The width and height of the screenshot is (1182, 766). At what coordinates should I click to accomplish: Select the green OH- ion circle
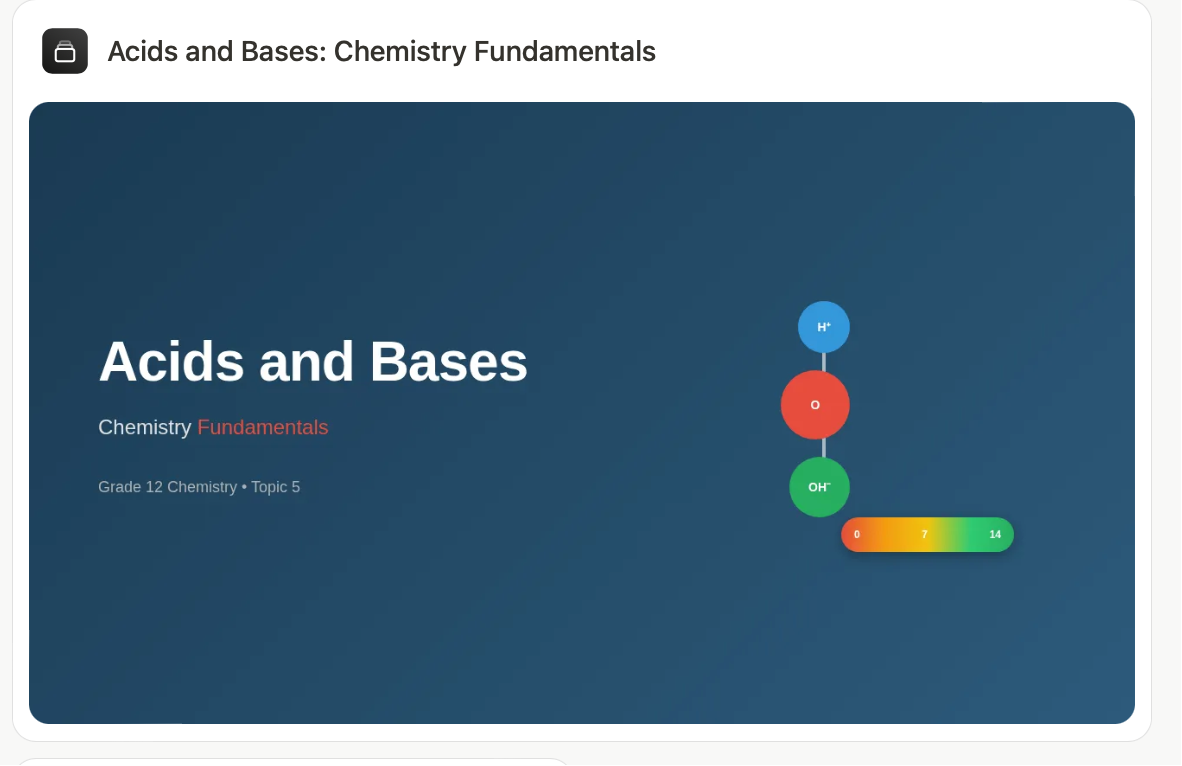[819, 487]
